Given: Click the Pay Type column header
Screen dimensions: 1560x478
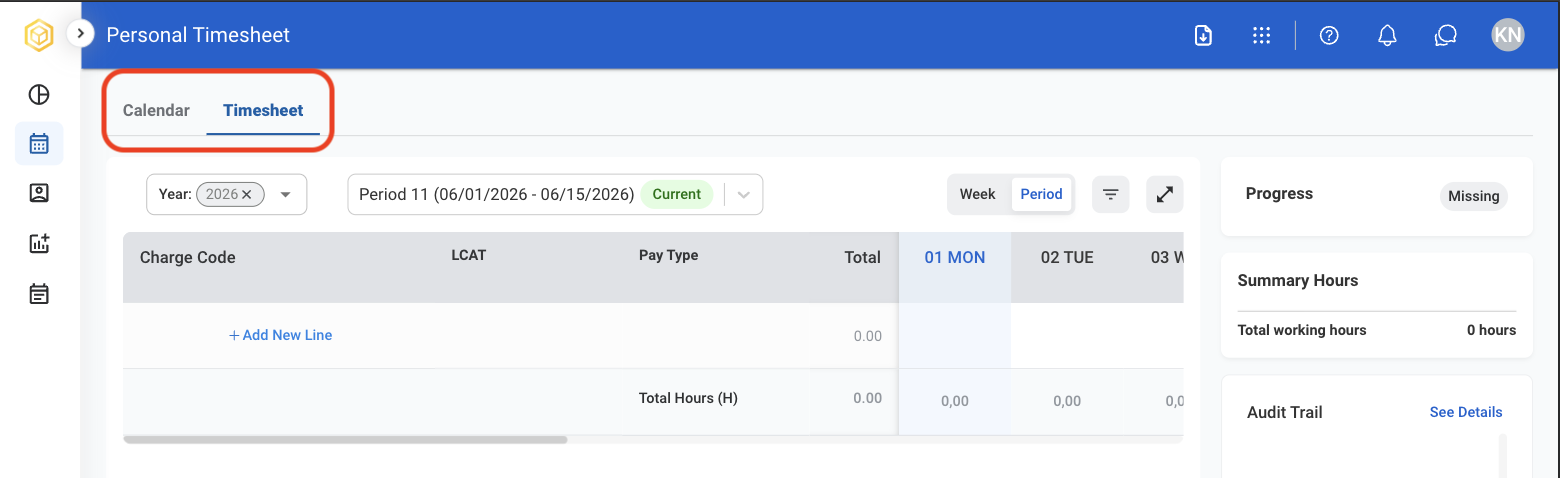Looking at the screenshot, I should (x=668, y=255).
